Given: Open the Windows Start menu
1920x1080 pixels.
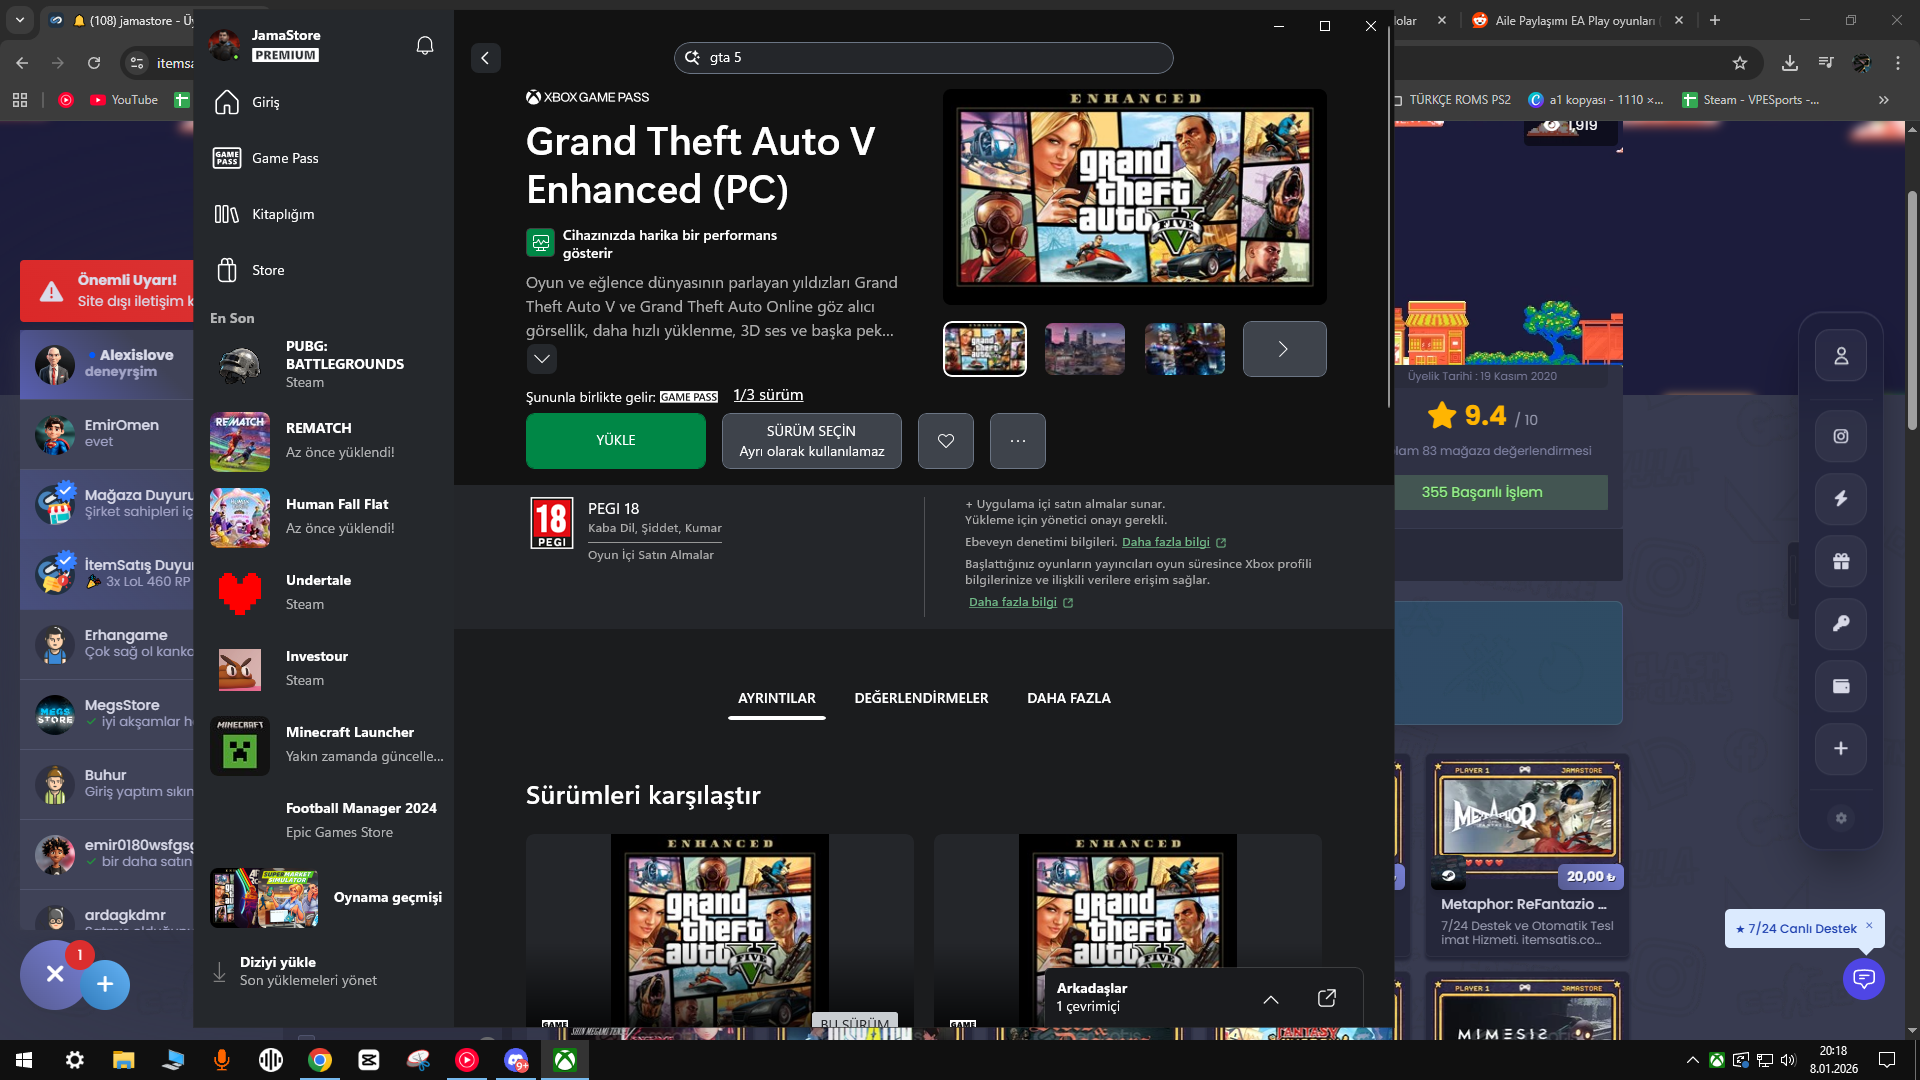Looking at the screenshot, I should [x=24, y=1060].
